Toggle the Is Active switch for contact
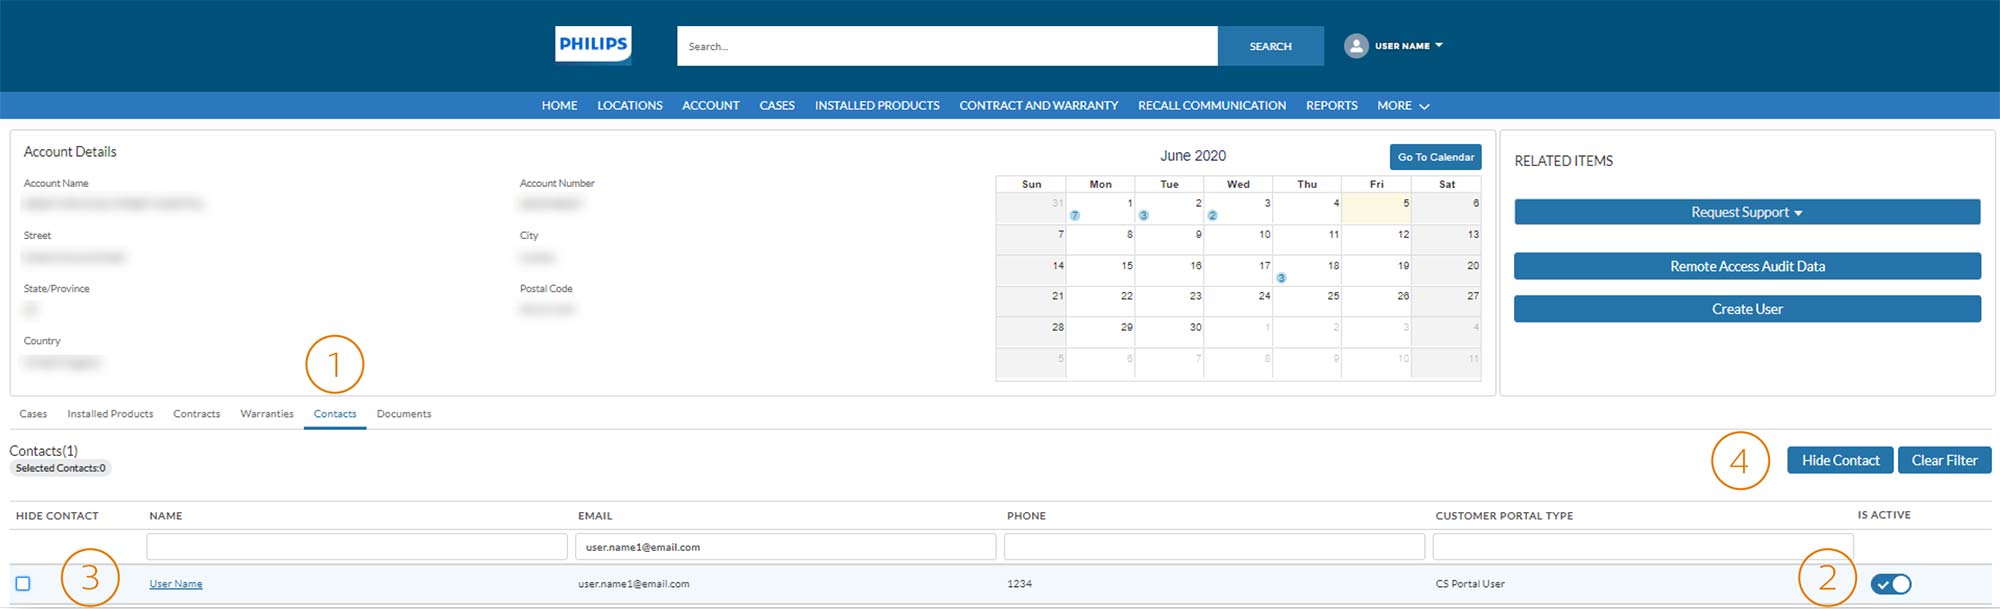This screenshot has width=2000, height=609. [1890, 584]
